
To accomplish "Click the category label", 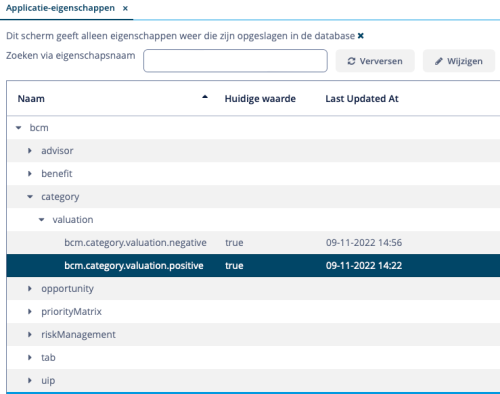I will [60, 197].
